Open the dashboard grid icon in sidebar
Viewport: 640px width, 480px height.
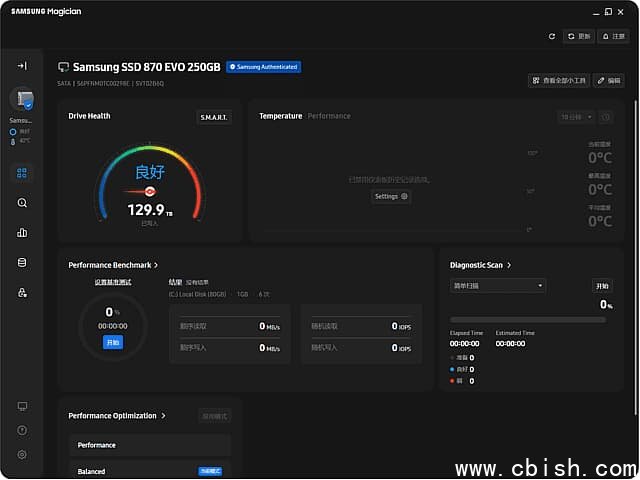tap(22, 173)
